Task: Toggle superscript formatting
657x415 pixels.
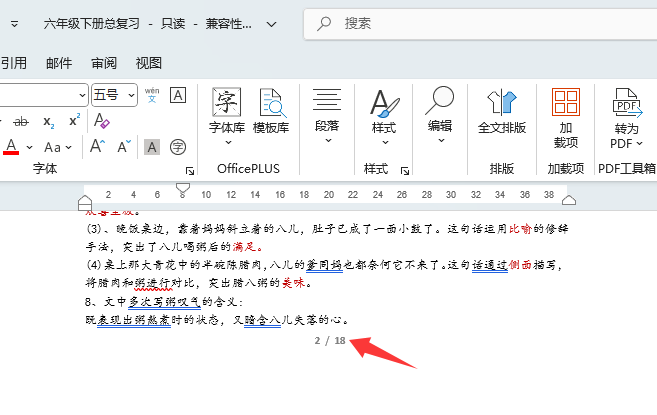Action: 75,121
